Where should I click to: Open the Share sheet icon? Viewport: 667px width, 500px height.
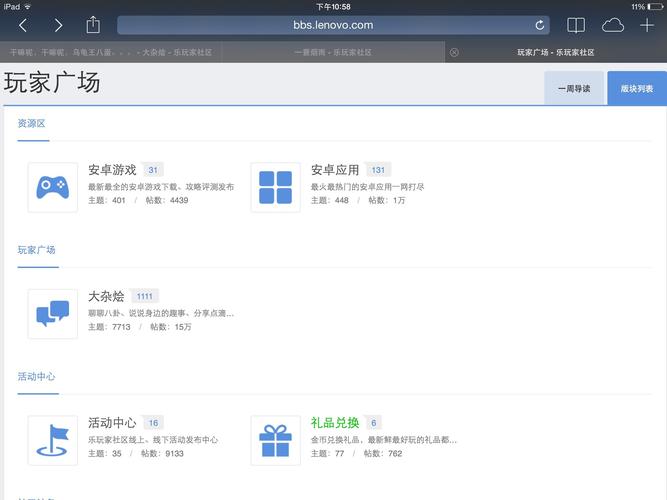(x=93, y=24)
